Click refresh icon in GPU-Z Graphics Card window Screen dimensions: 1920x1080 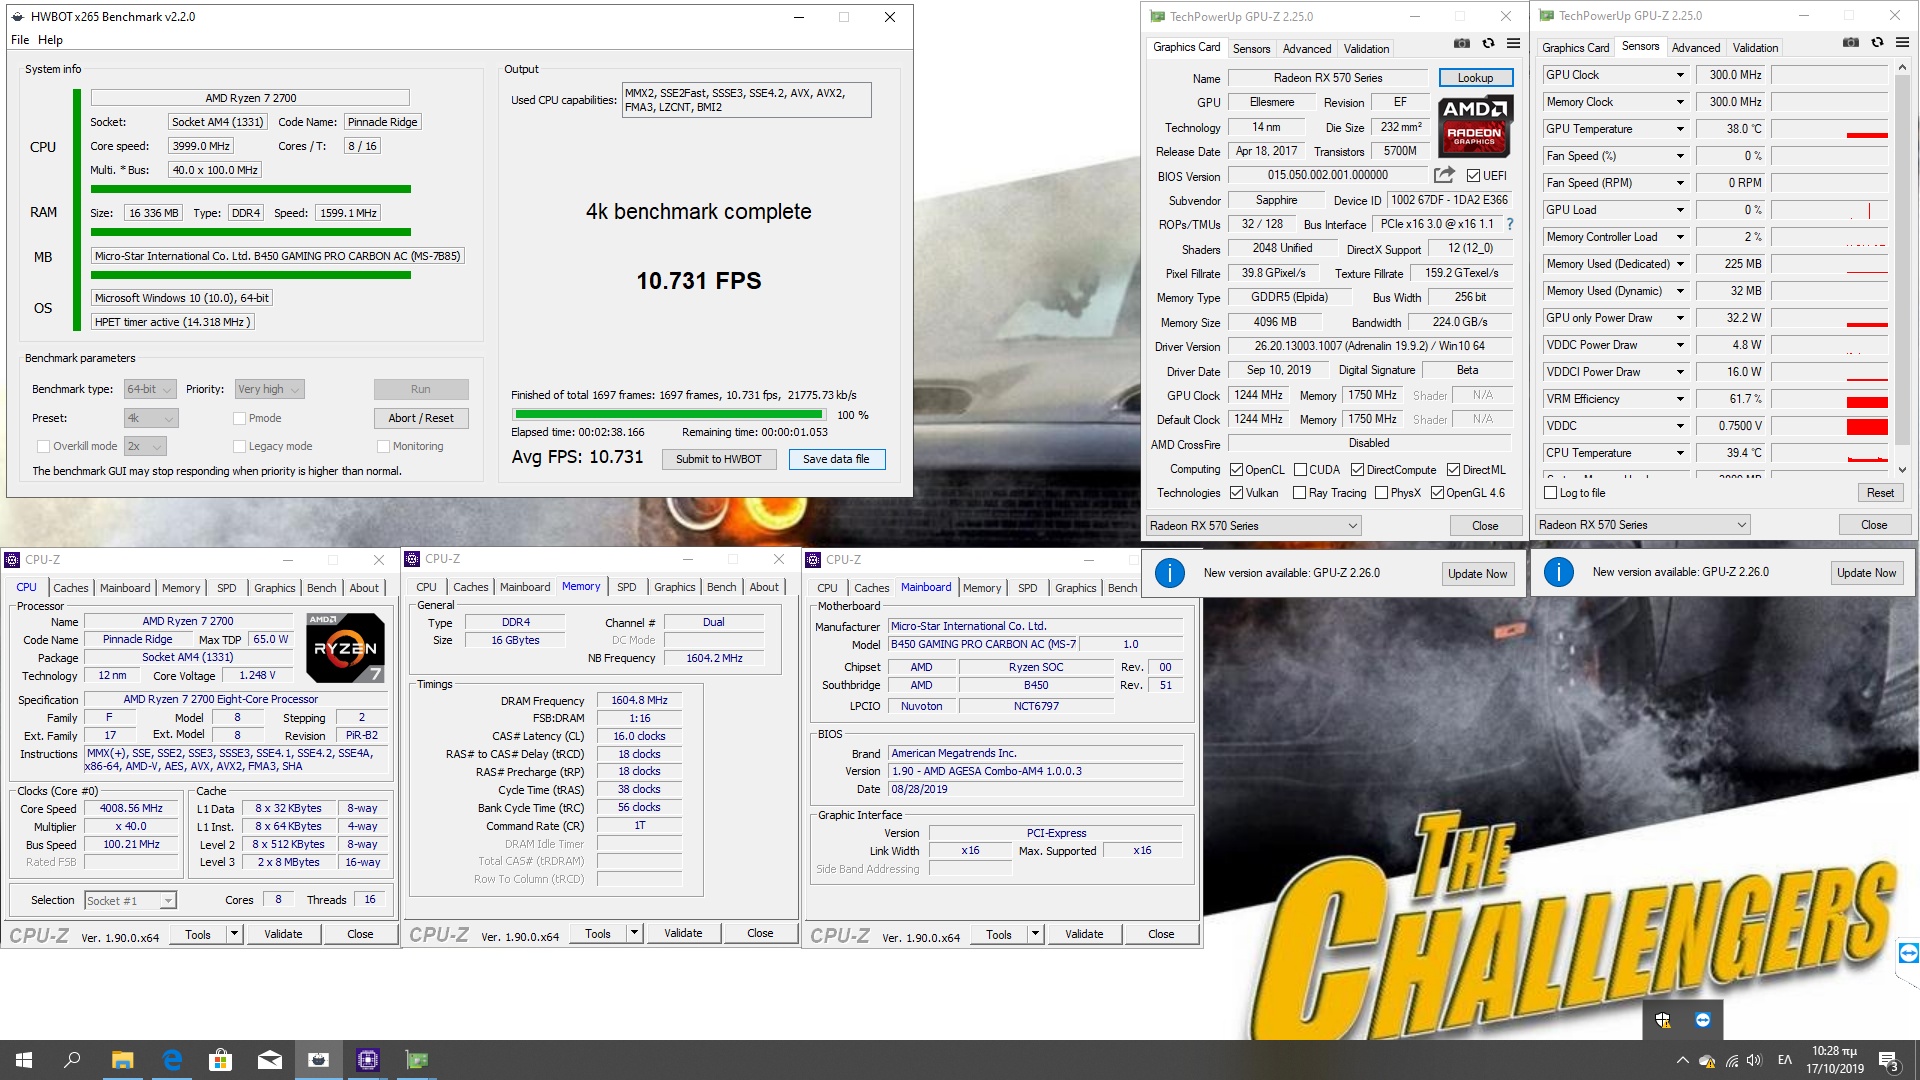tap(1488, 44)
